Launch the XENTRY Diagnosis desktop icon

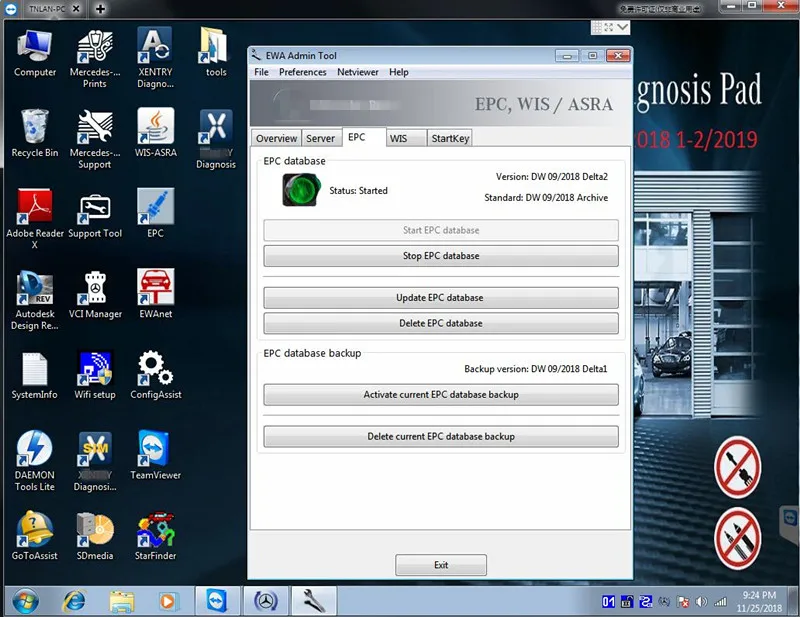[155, 58]
